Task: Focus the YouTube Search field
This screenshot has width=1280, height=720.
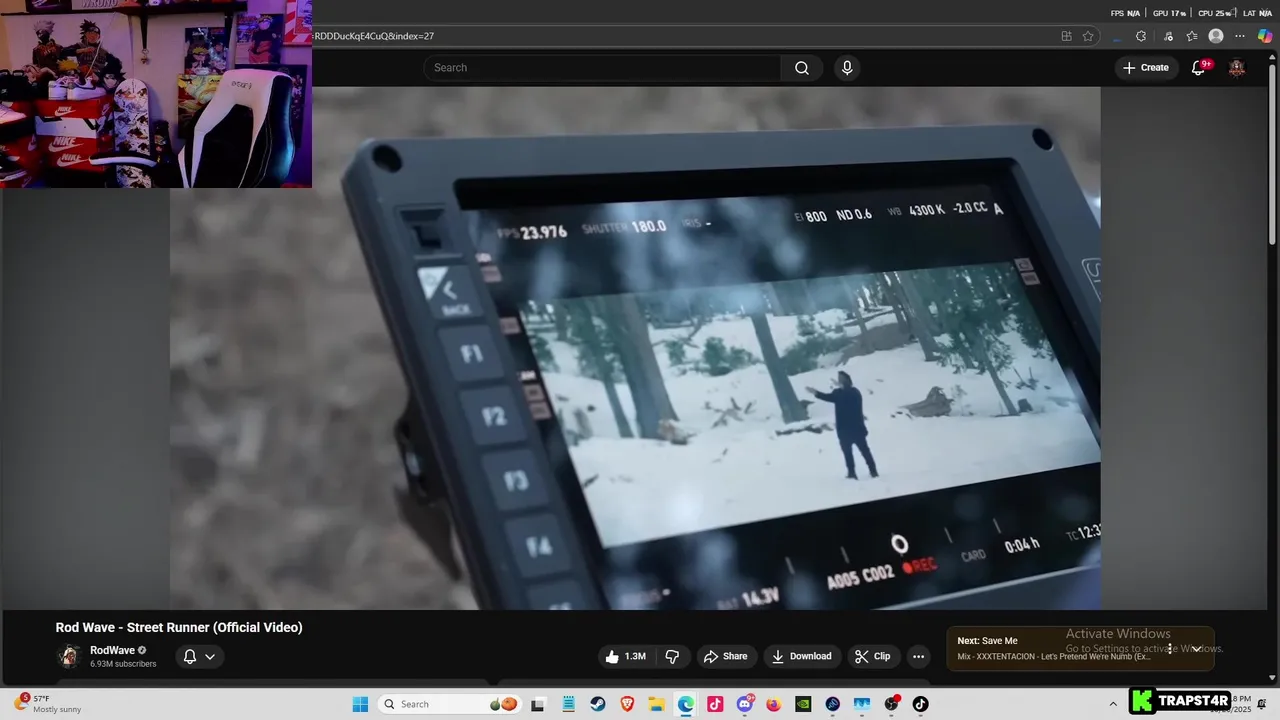Action: (x=603, y=68)
